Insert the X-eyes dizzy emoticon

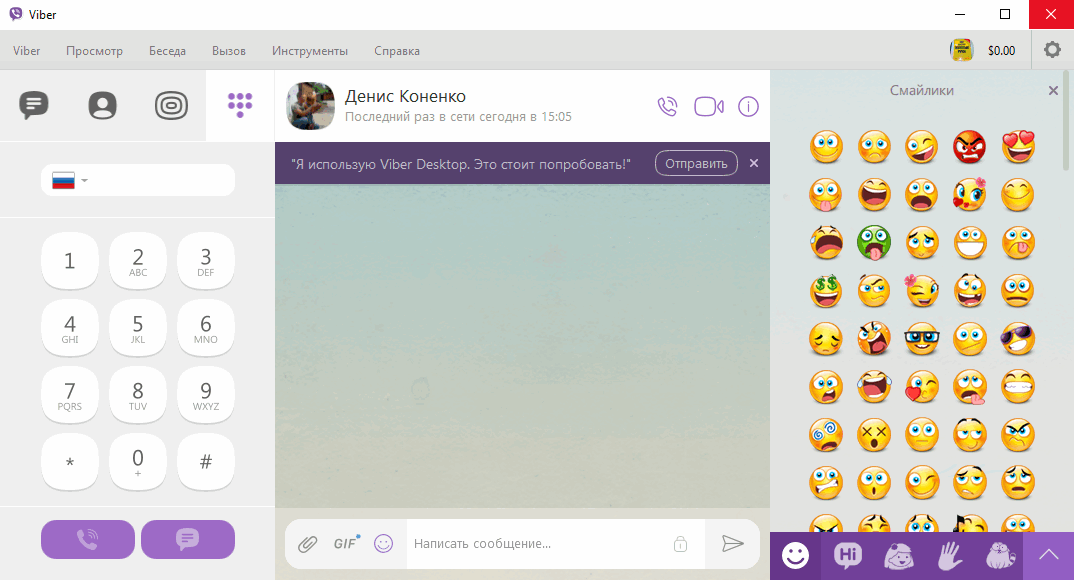[874, 434]
